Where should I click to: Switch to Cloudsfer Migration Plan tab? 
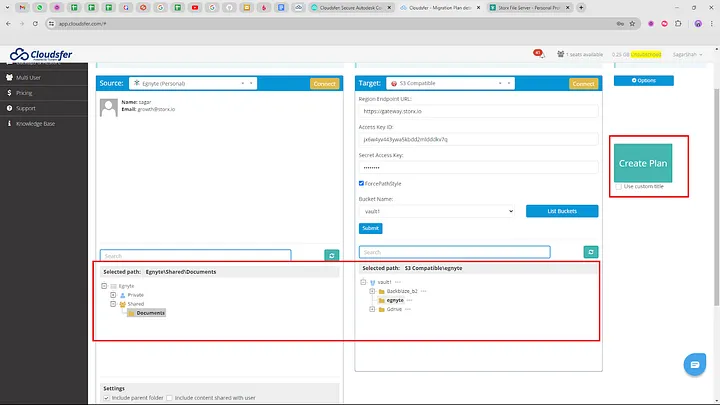click(440, 7)
